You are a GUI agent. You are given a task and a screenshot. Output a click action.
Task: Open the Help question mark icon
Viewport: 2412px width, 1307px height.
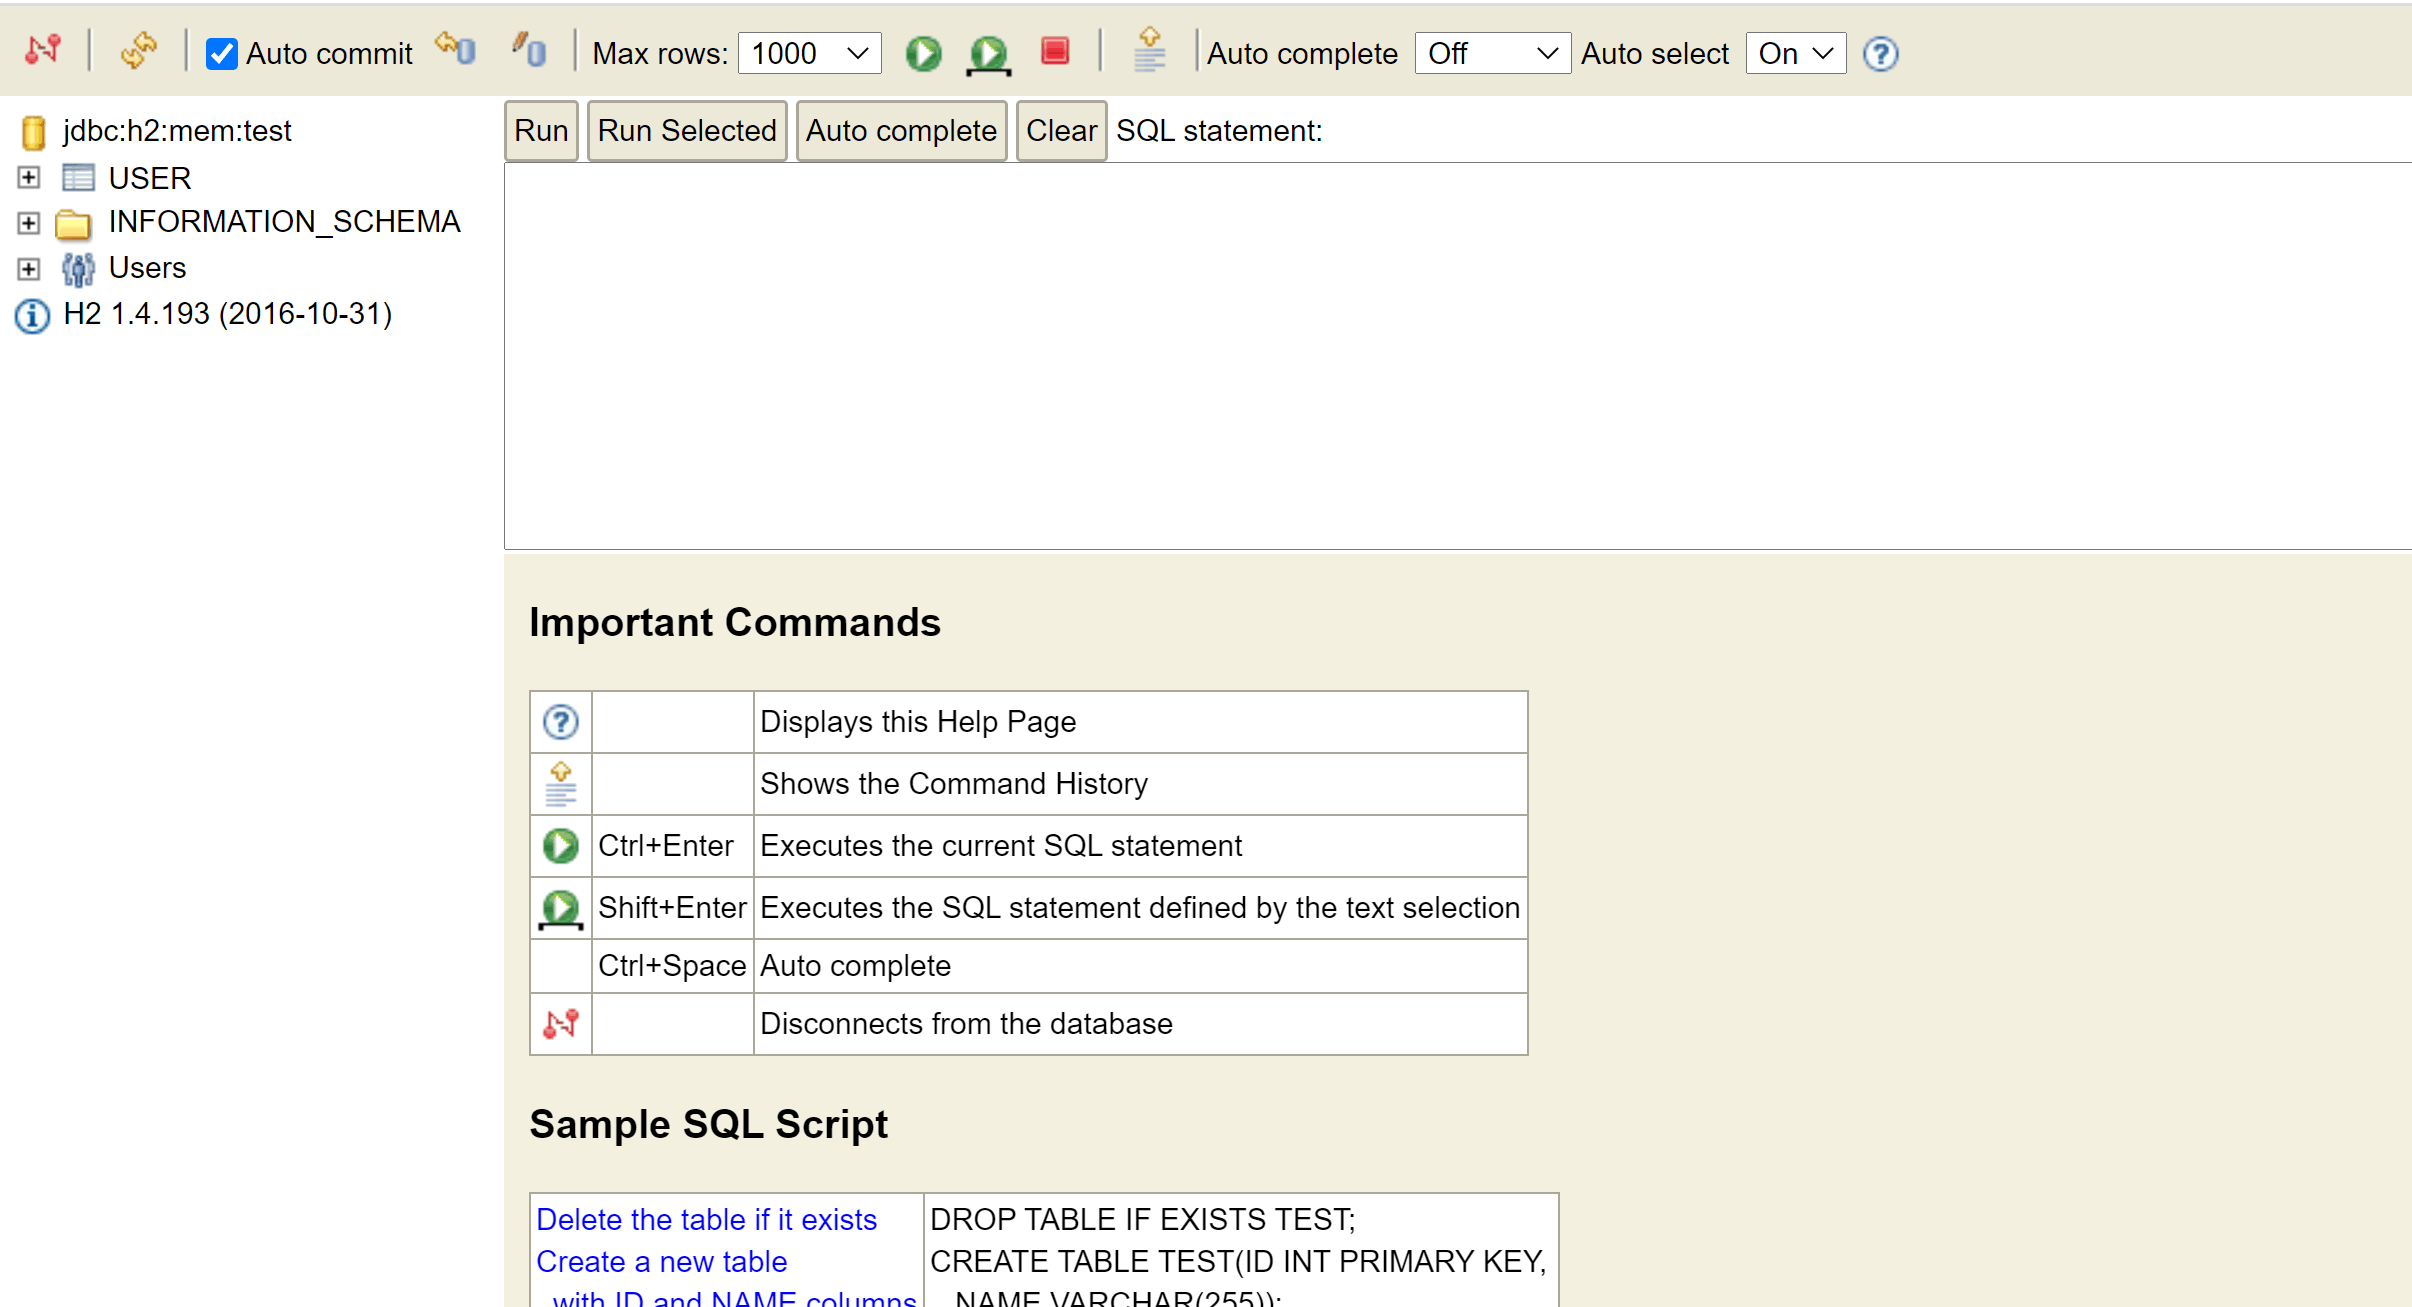pos(1880,54)
